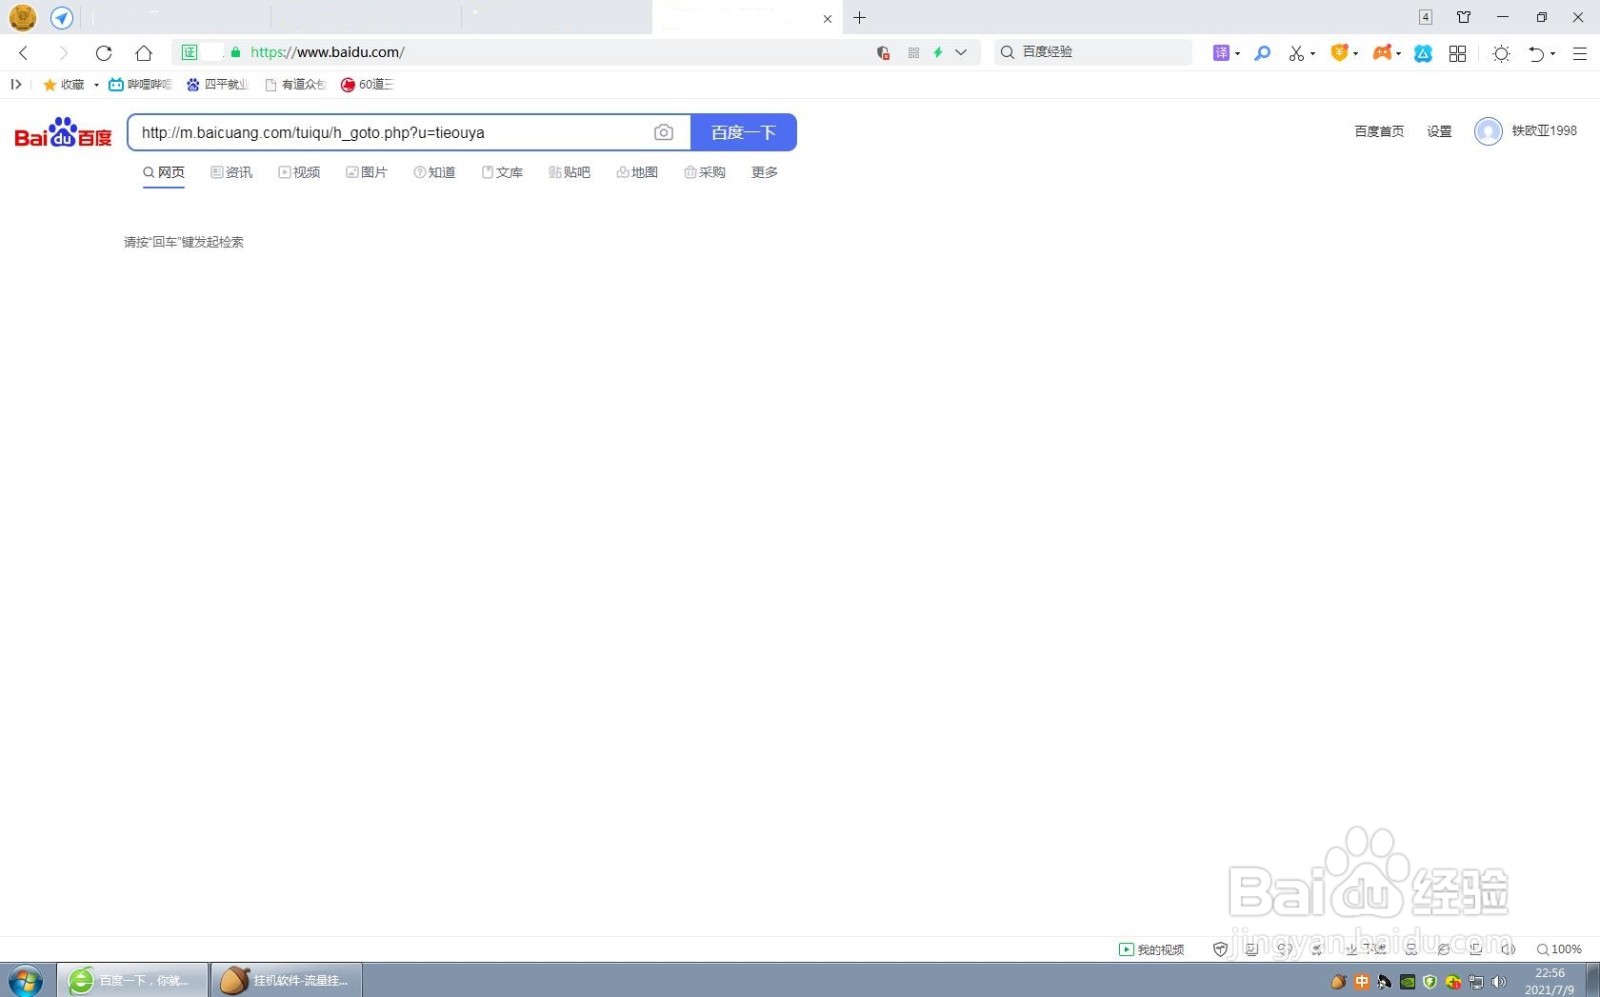
Task: Switch to 挂机软件 taskbar window
Action: [x=286, y=980]
